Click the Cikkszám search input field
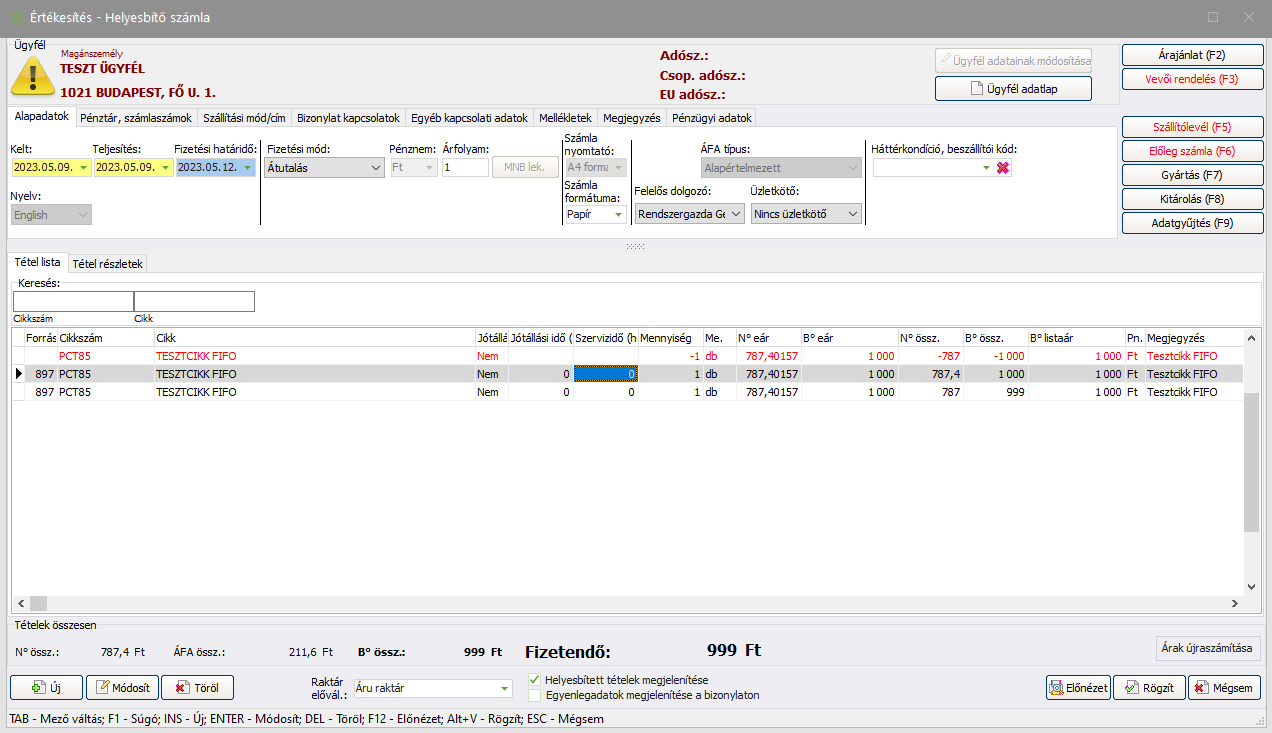This screenshot has height=733, width=1272. click(x=73, y=301)
